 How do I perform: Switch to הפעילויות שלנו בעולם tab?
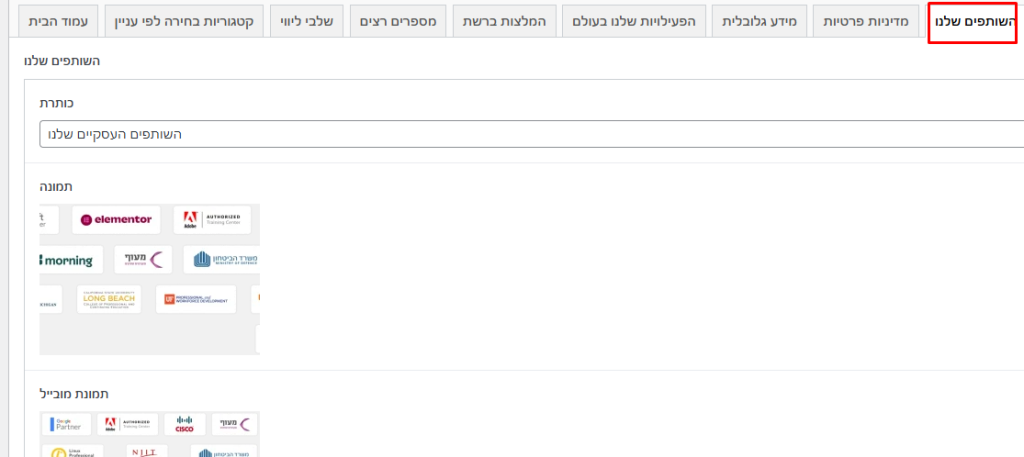click(634, 22)
